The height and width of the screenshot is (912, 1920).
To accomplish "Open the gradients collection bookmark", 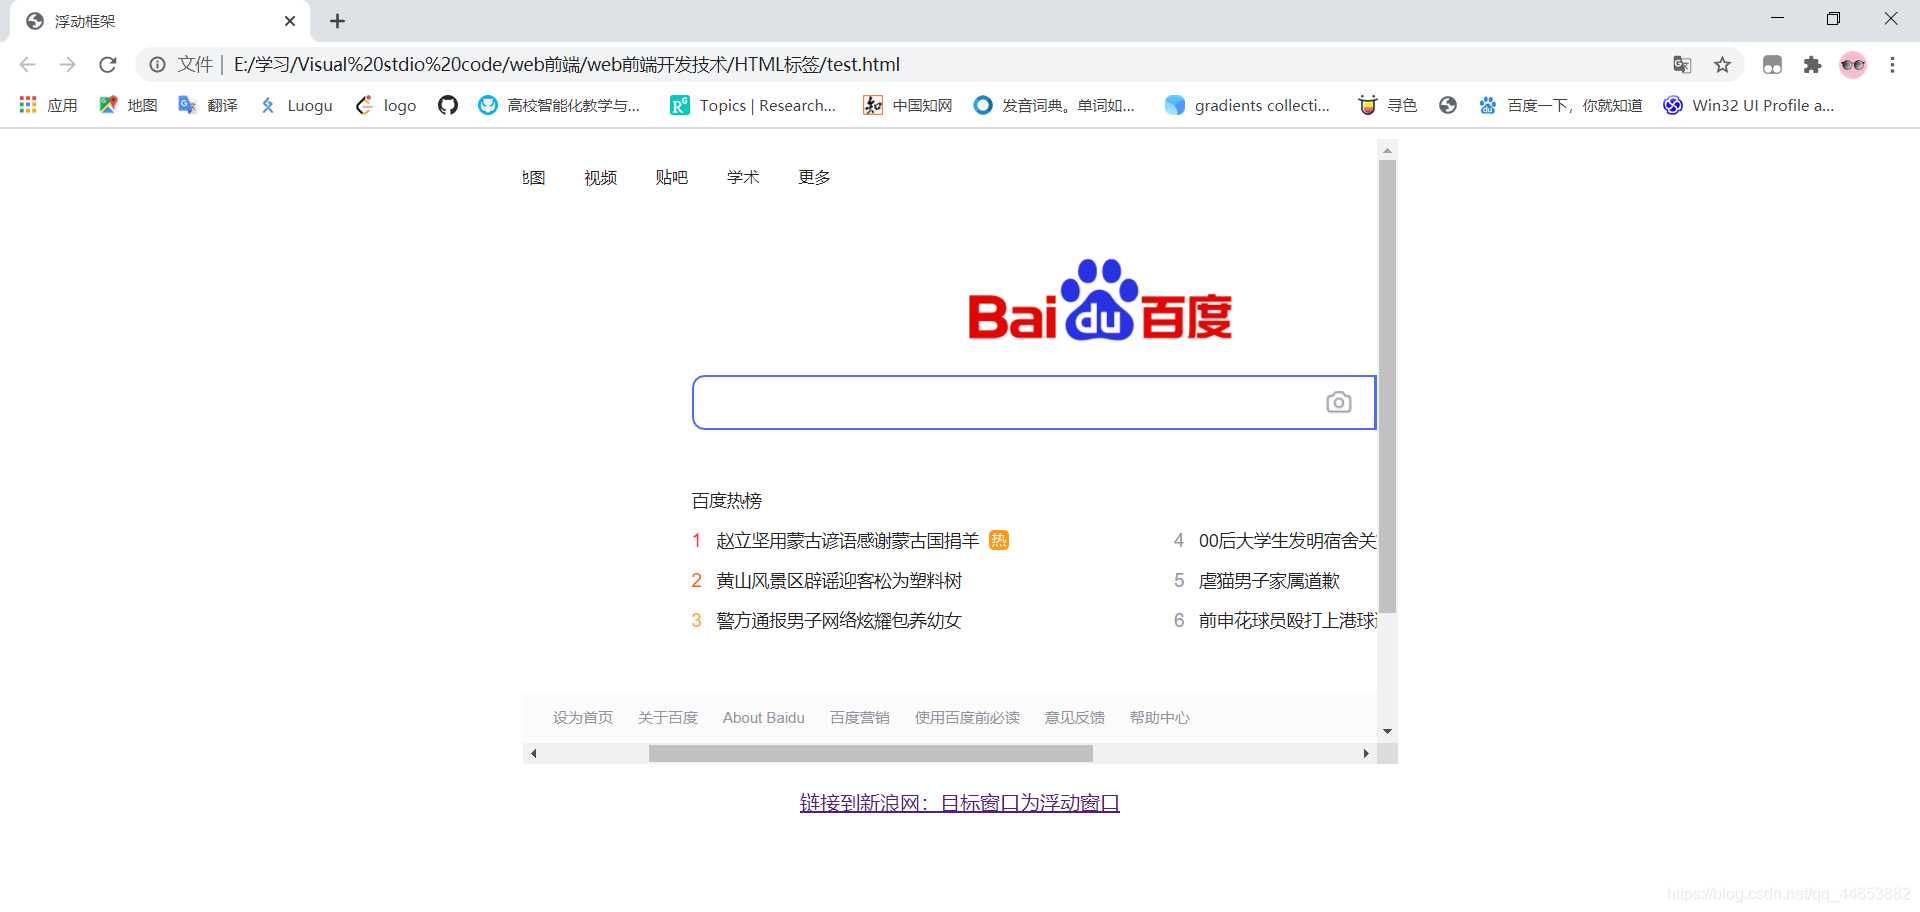I will pos(1248,105).
